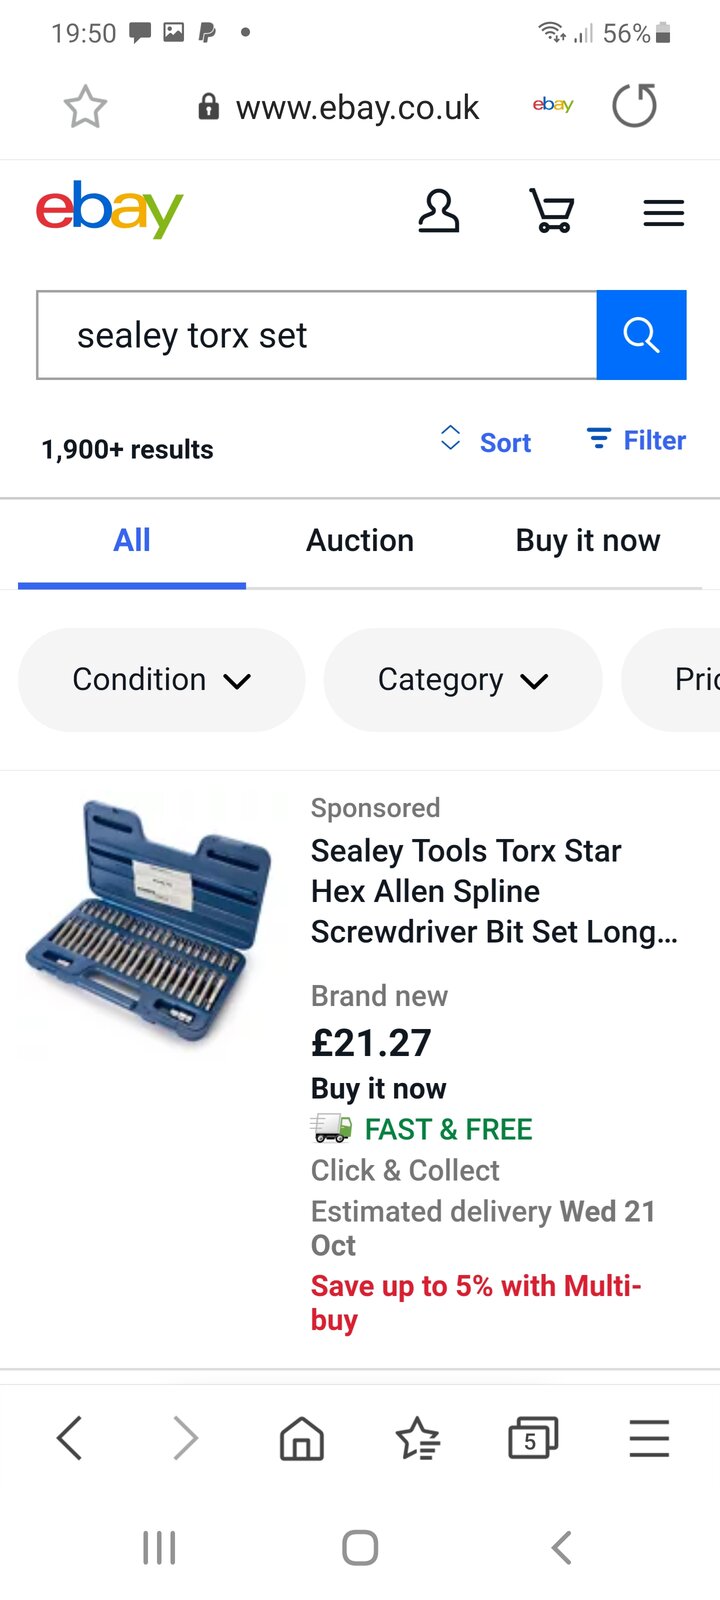This screenshot has height=1600, width=720.
Task: Open the browser bottom menu icon
Action: pyautogui.click(x=649, y=1440)
